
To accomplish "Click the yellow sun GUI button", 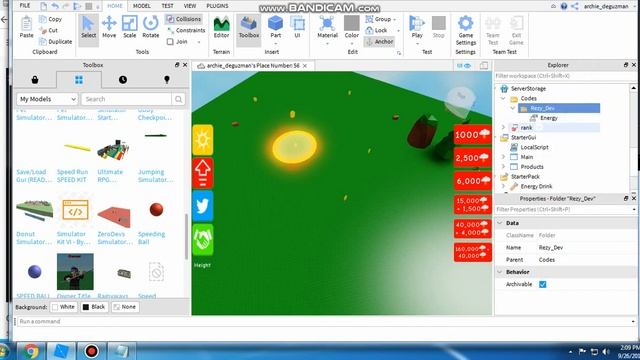I will (202, 140).
